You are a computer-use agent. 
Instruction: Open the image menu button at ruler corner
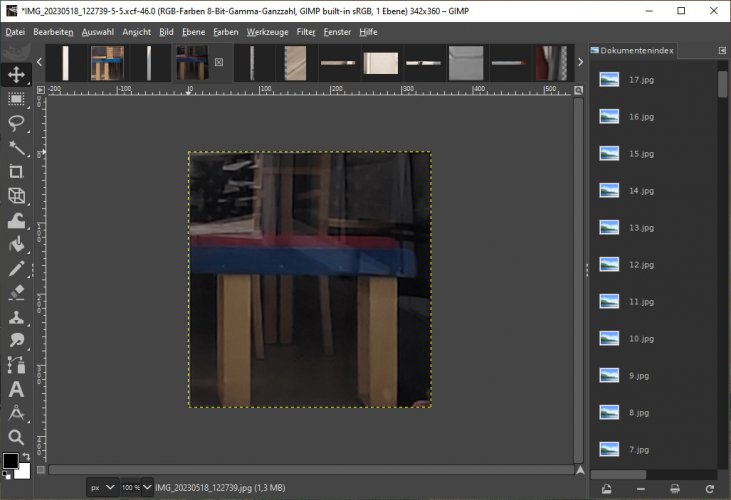click(41, 90)
